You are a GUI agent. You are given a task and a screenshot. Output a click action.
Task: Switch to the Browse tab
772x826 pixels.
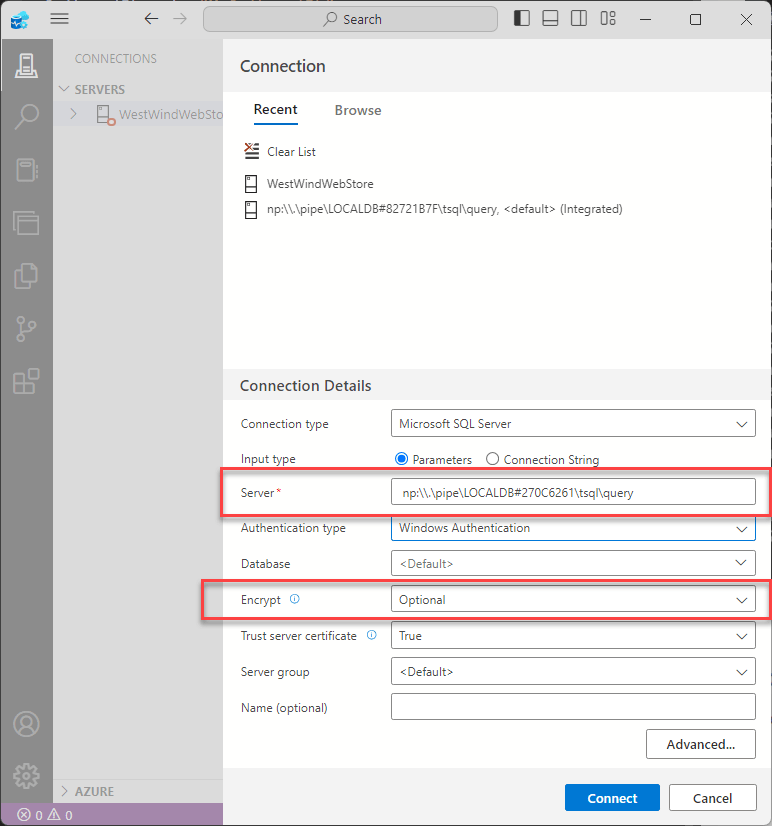358,110
